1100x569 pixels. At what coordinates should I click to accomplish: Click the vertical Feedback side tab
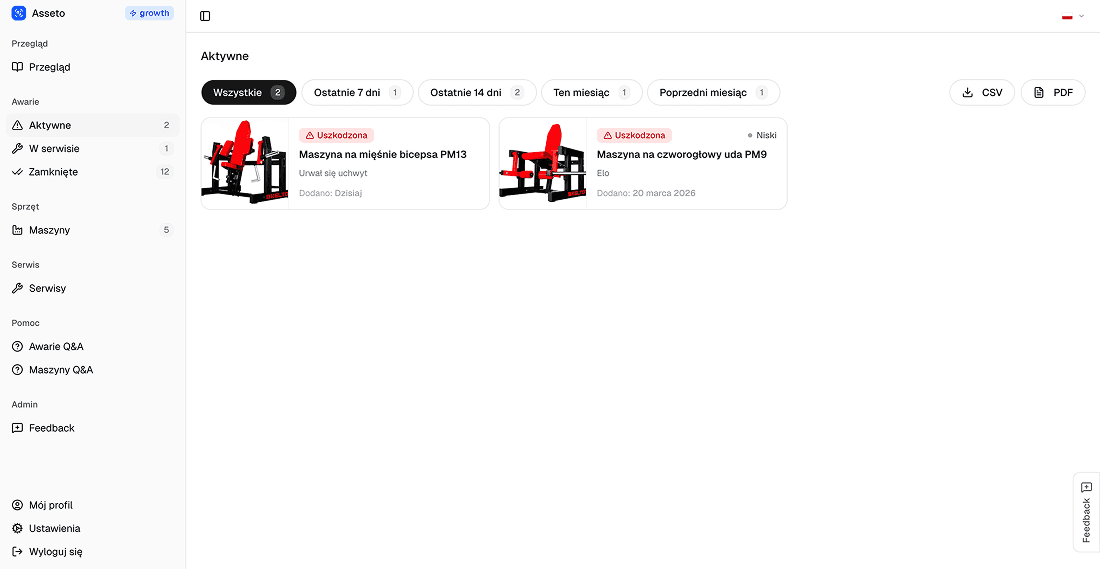(1086, 512)
